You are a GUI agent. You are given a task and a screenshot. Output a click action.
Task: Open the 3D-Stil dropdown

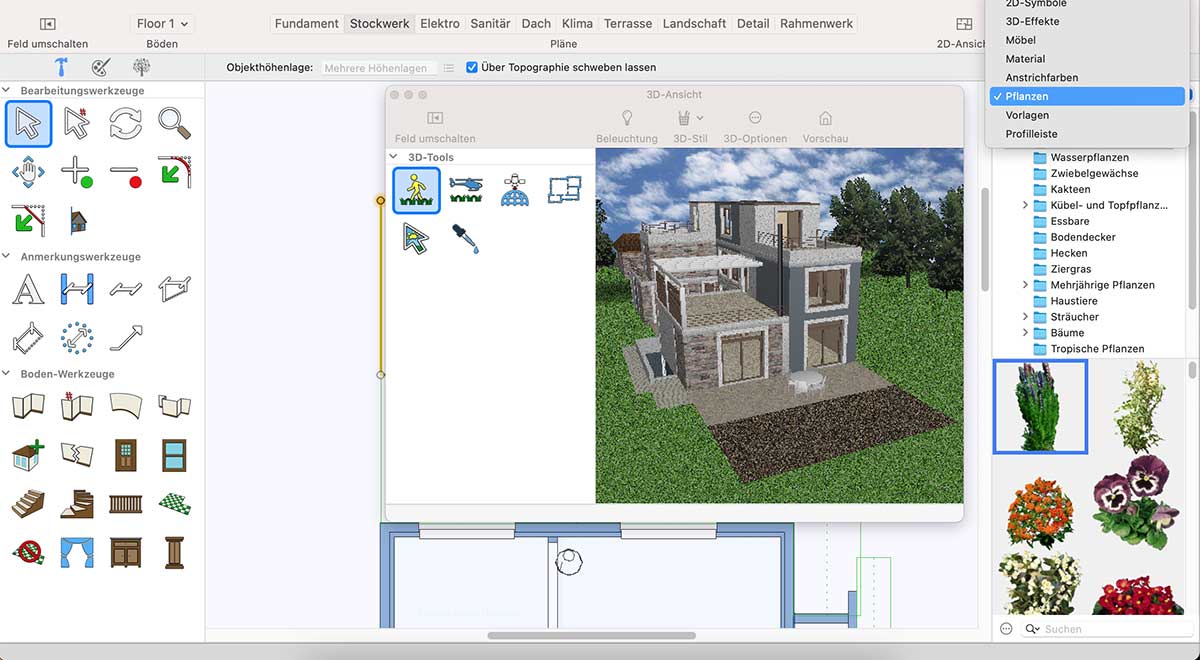(x=689, y=119)
